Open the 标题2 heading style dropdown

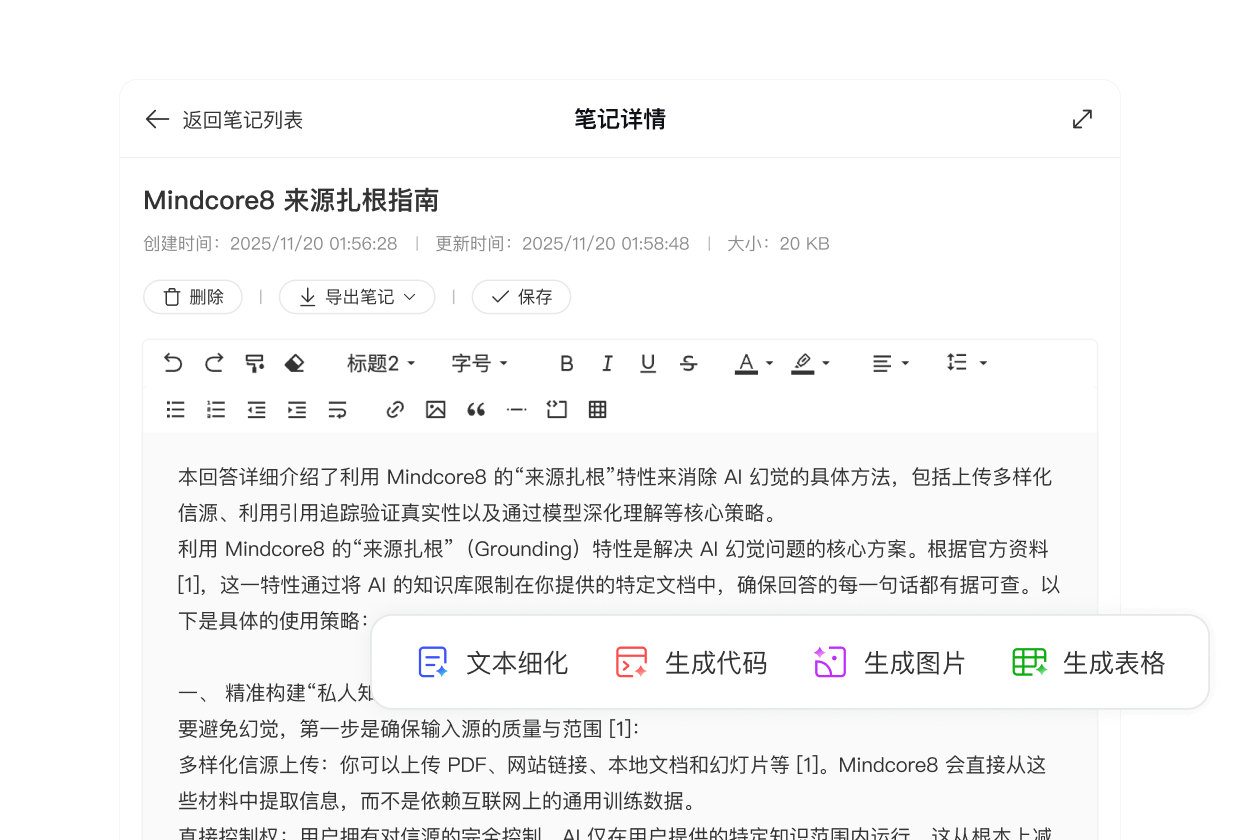[381, 363]
